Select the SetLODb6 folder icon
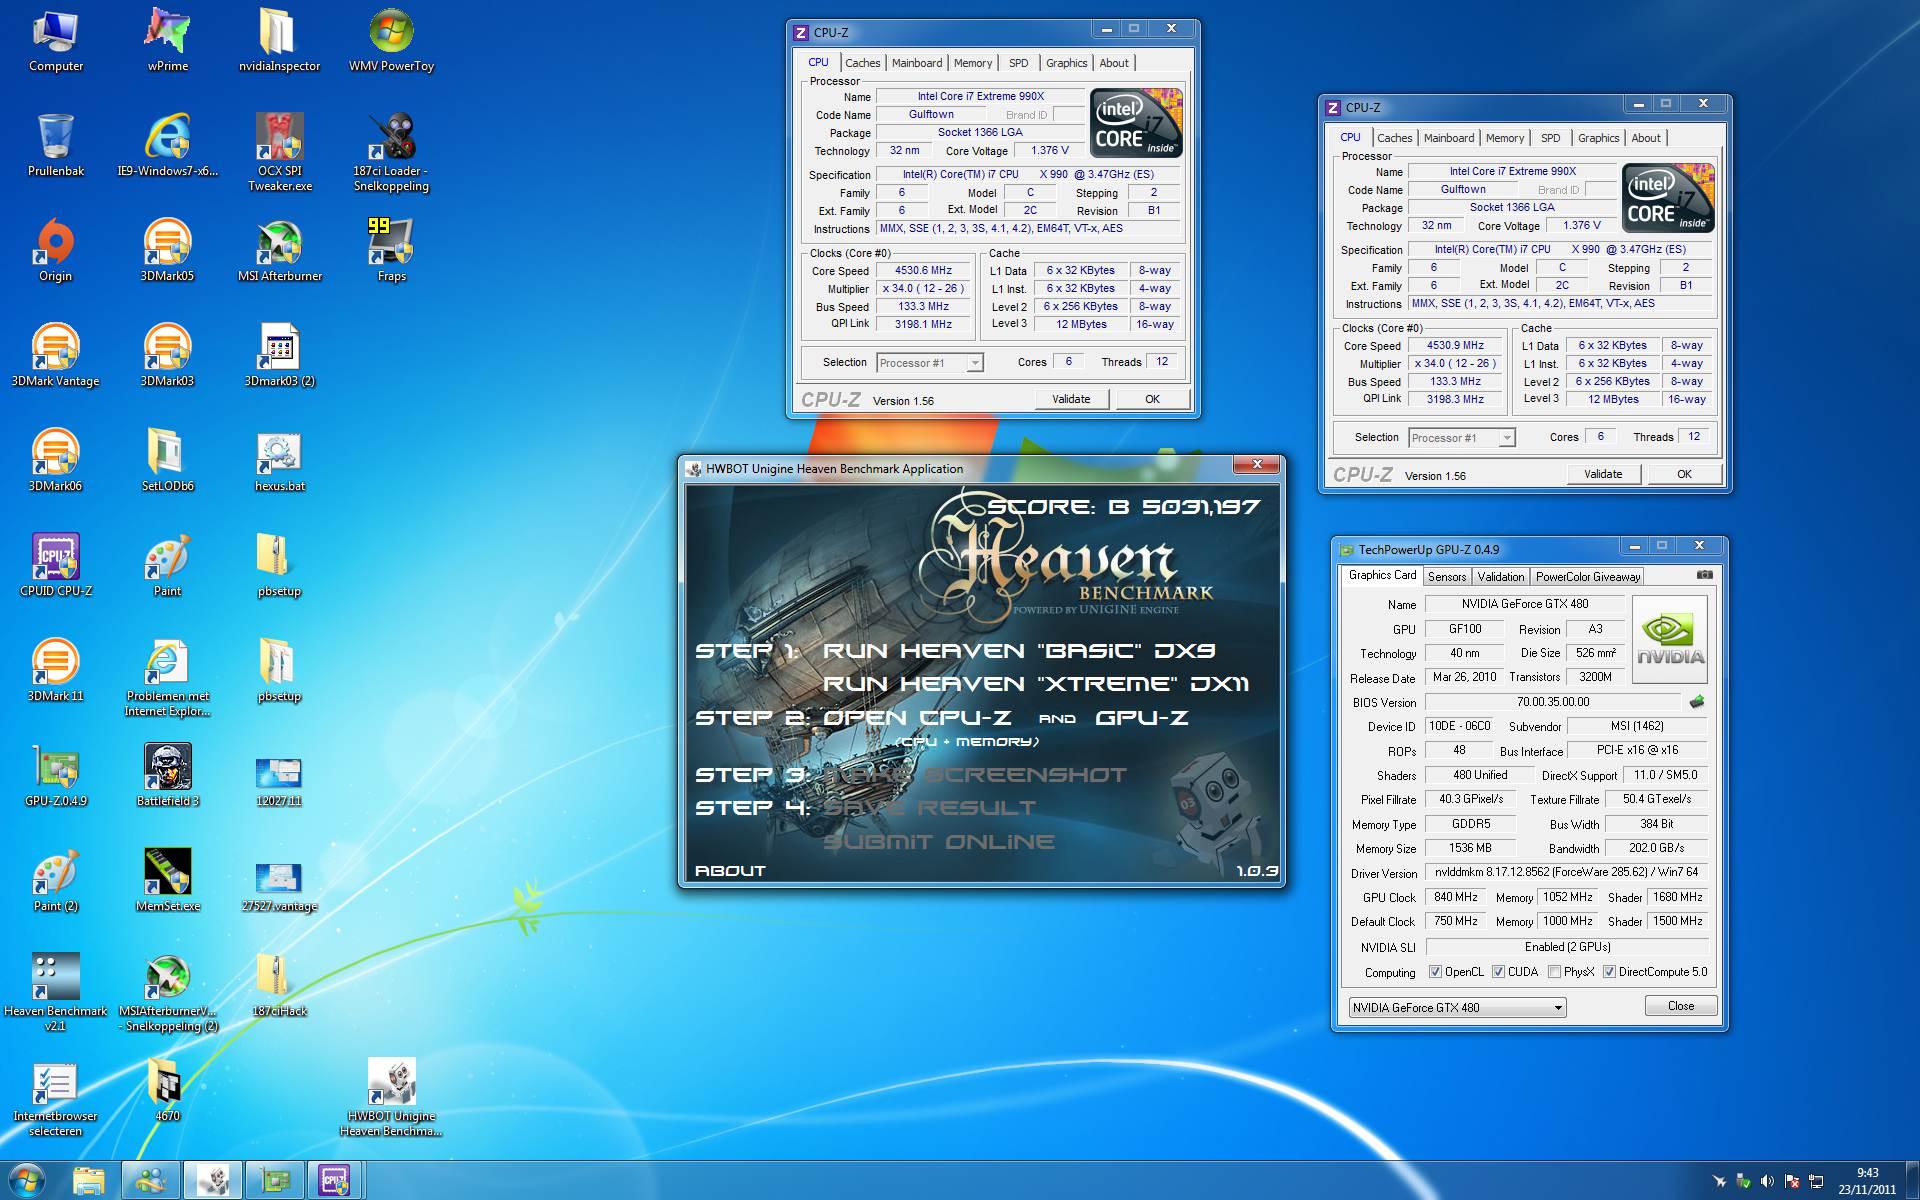Screen dimensions: 1920x1200 (167, 460)
